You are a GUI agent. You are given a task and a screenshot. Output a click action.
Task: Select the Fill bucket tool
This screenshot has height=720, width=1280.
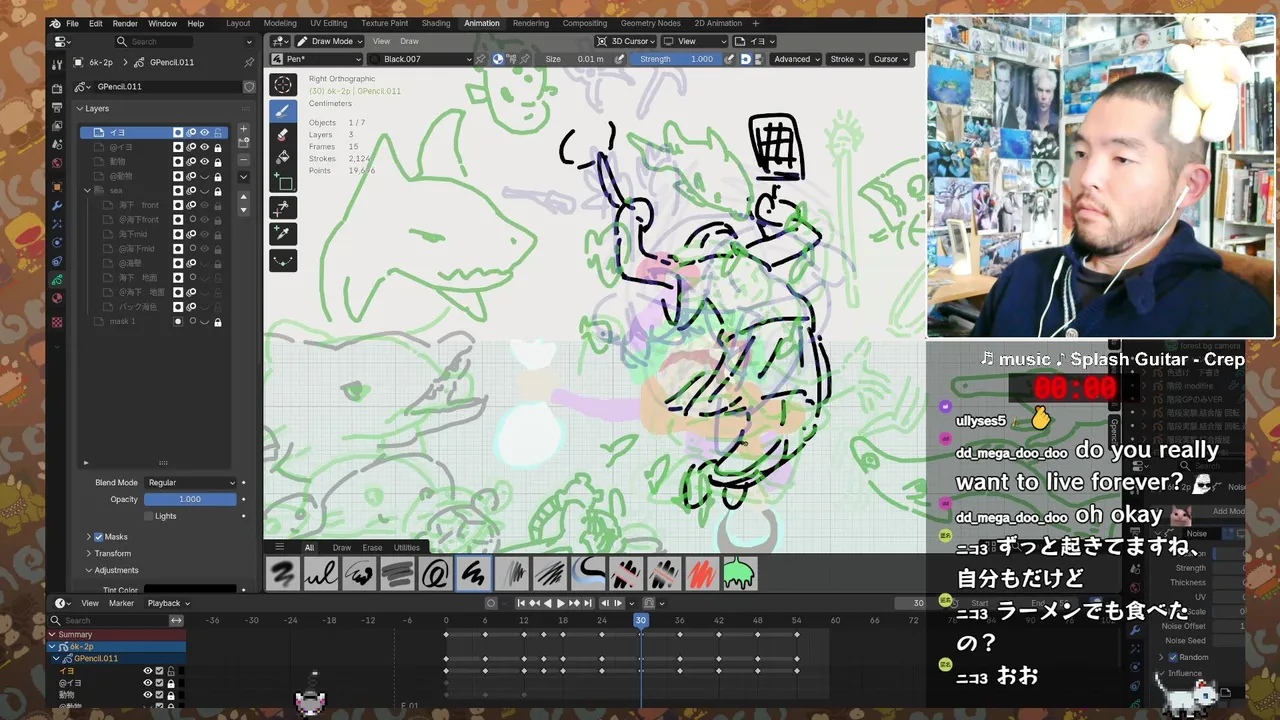coord(283,158)
